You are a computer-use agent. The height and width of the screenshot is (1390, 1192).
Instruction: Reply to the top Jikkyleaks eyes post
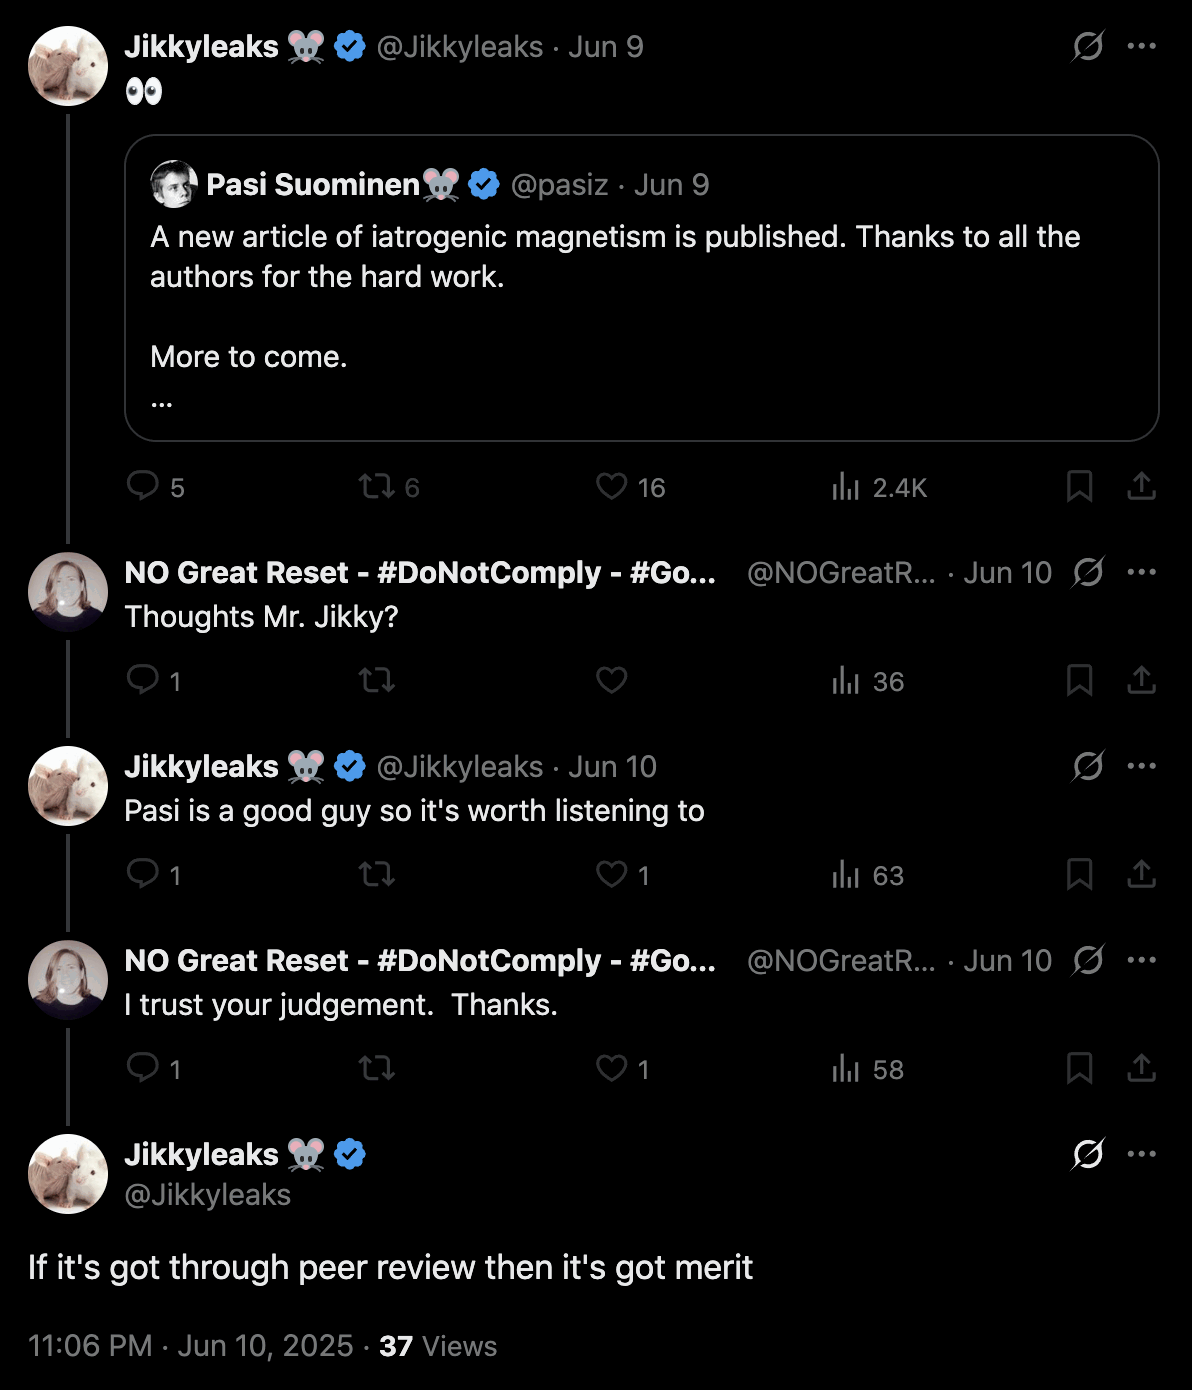pos(143,487)
